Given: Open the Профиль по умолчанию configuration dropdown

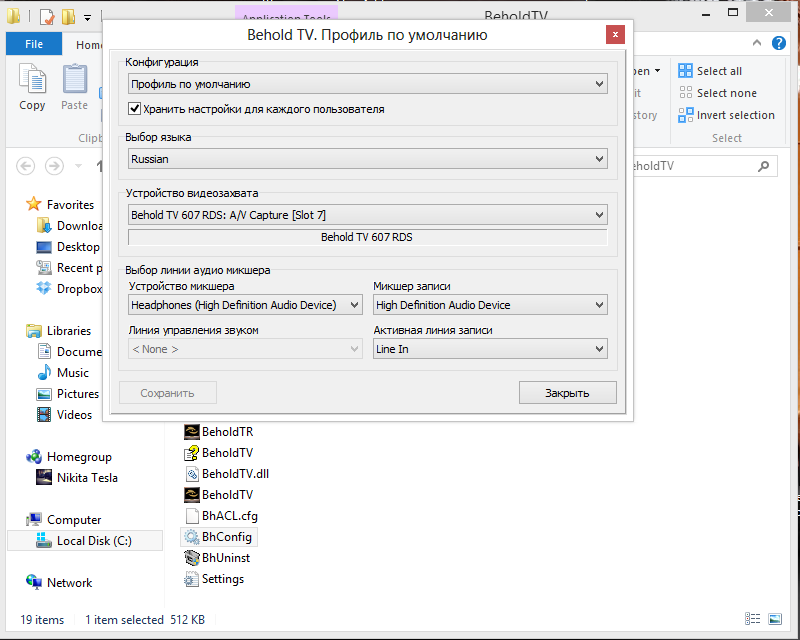Looking at the screenshot, I should pyautogui.click(x=367, y=84).
